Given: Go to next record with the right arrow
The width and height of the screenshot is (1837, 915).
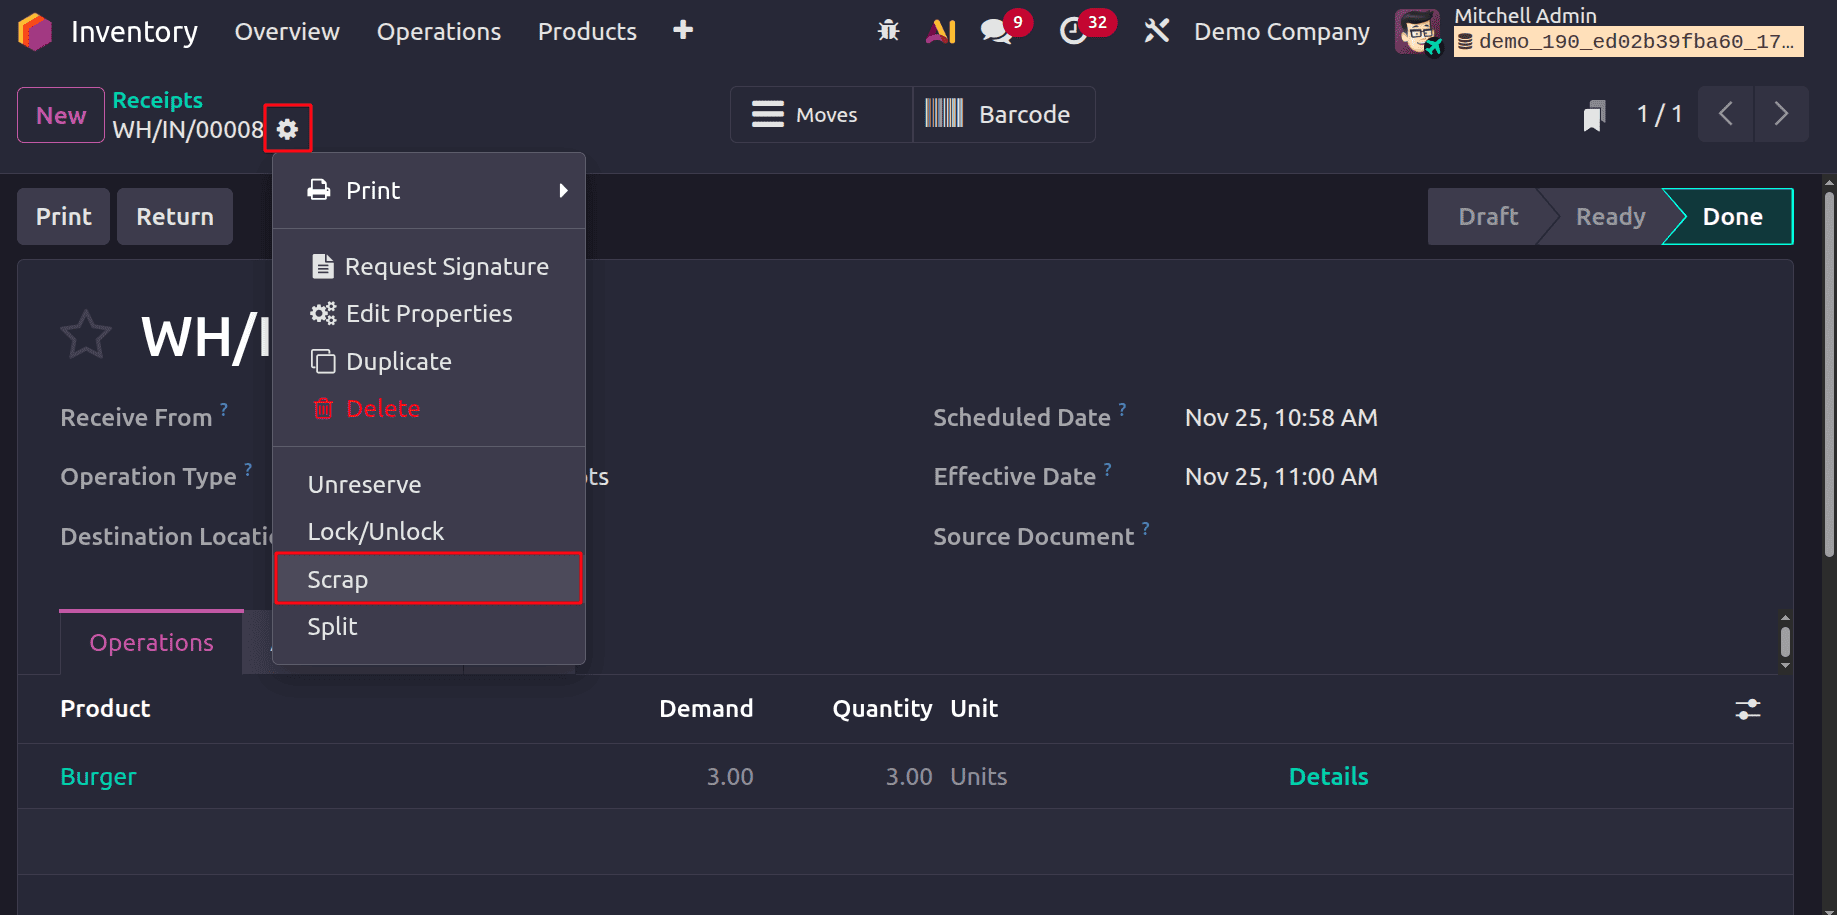Looking at the screenshot, I should pyautogui.click(x=1781, y=114).
